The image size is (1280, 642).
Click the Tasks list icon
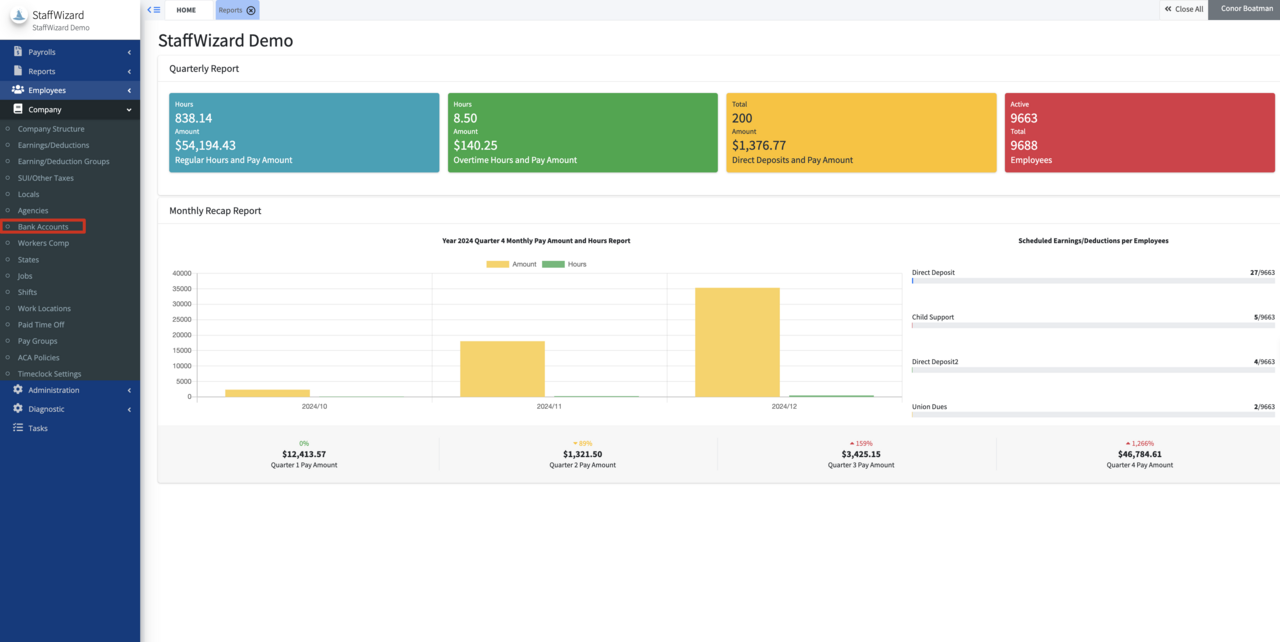click(17, 428)
